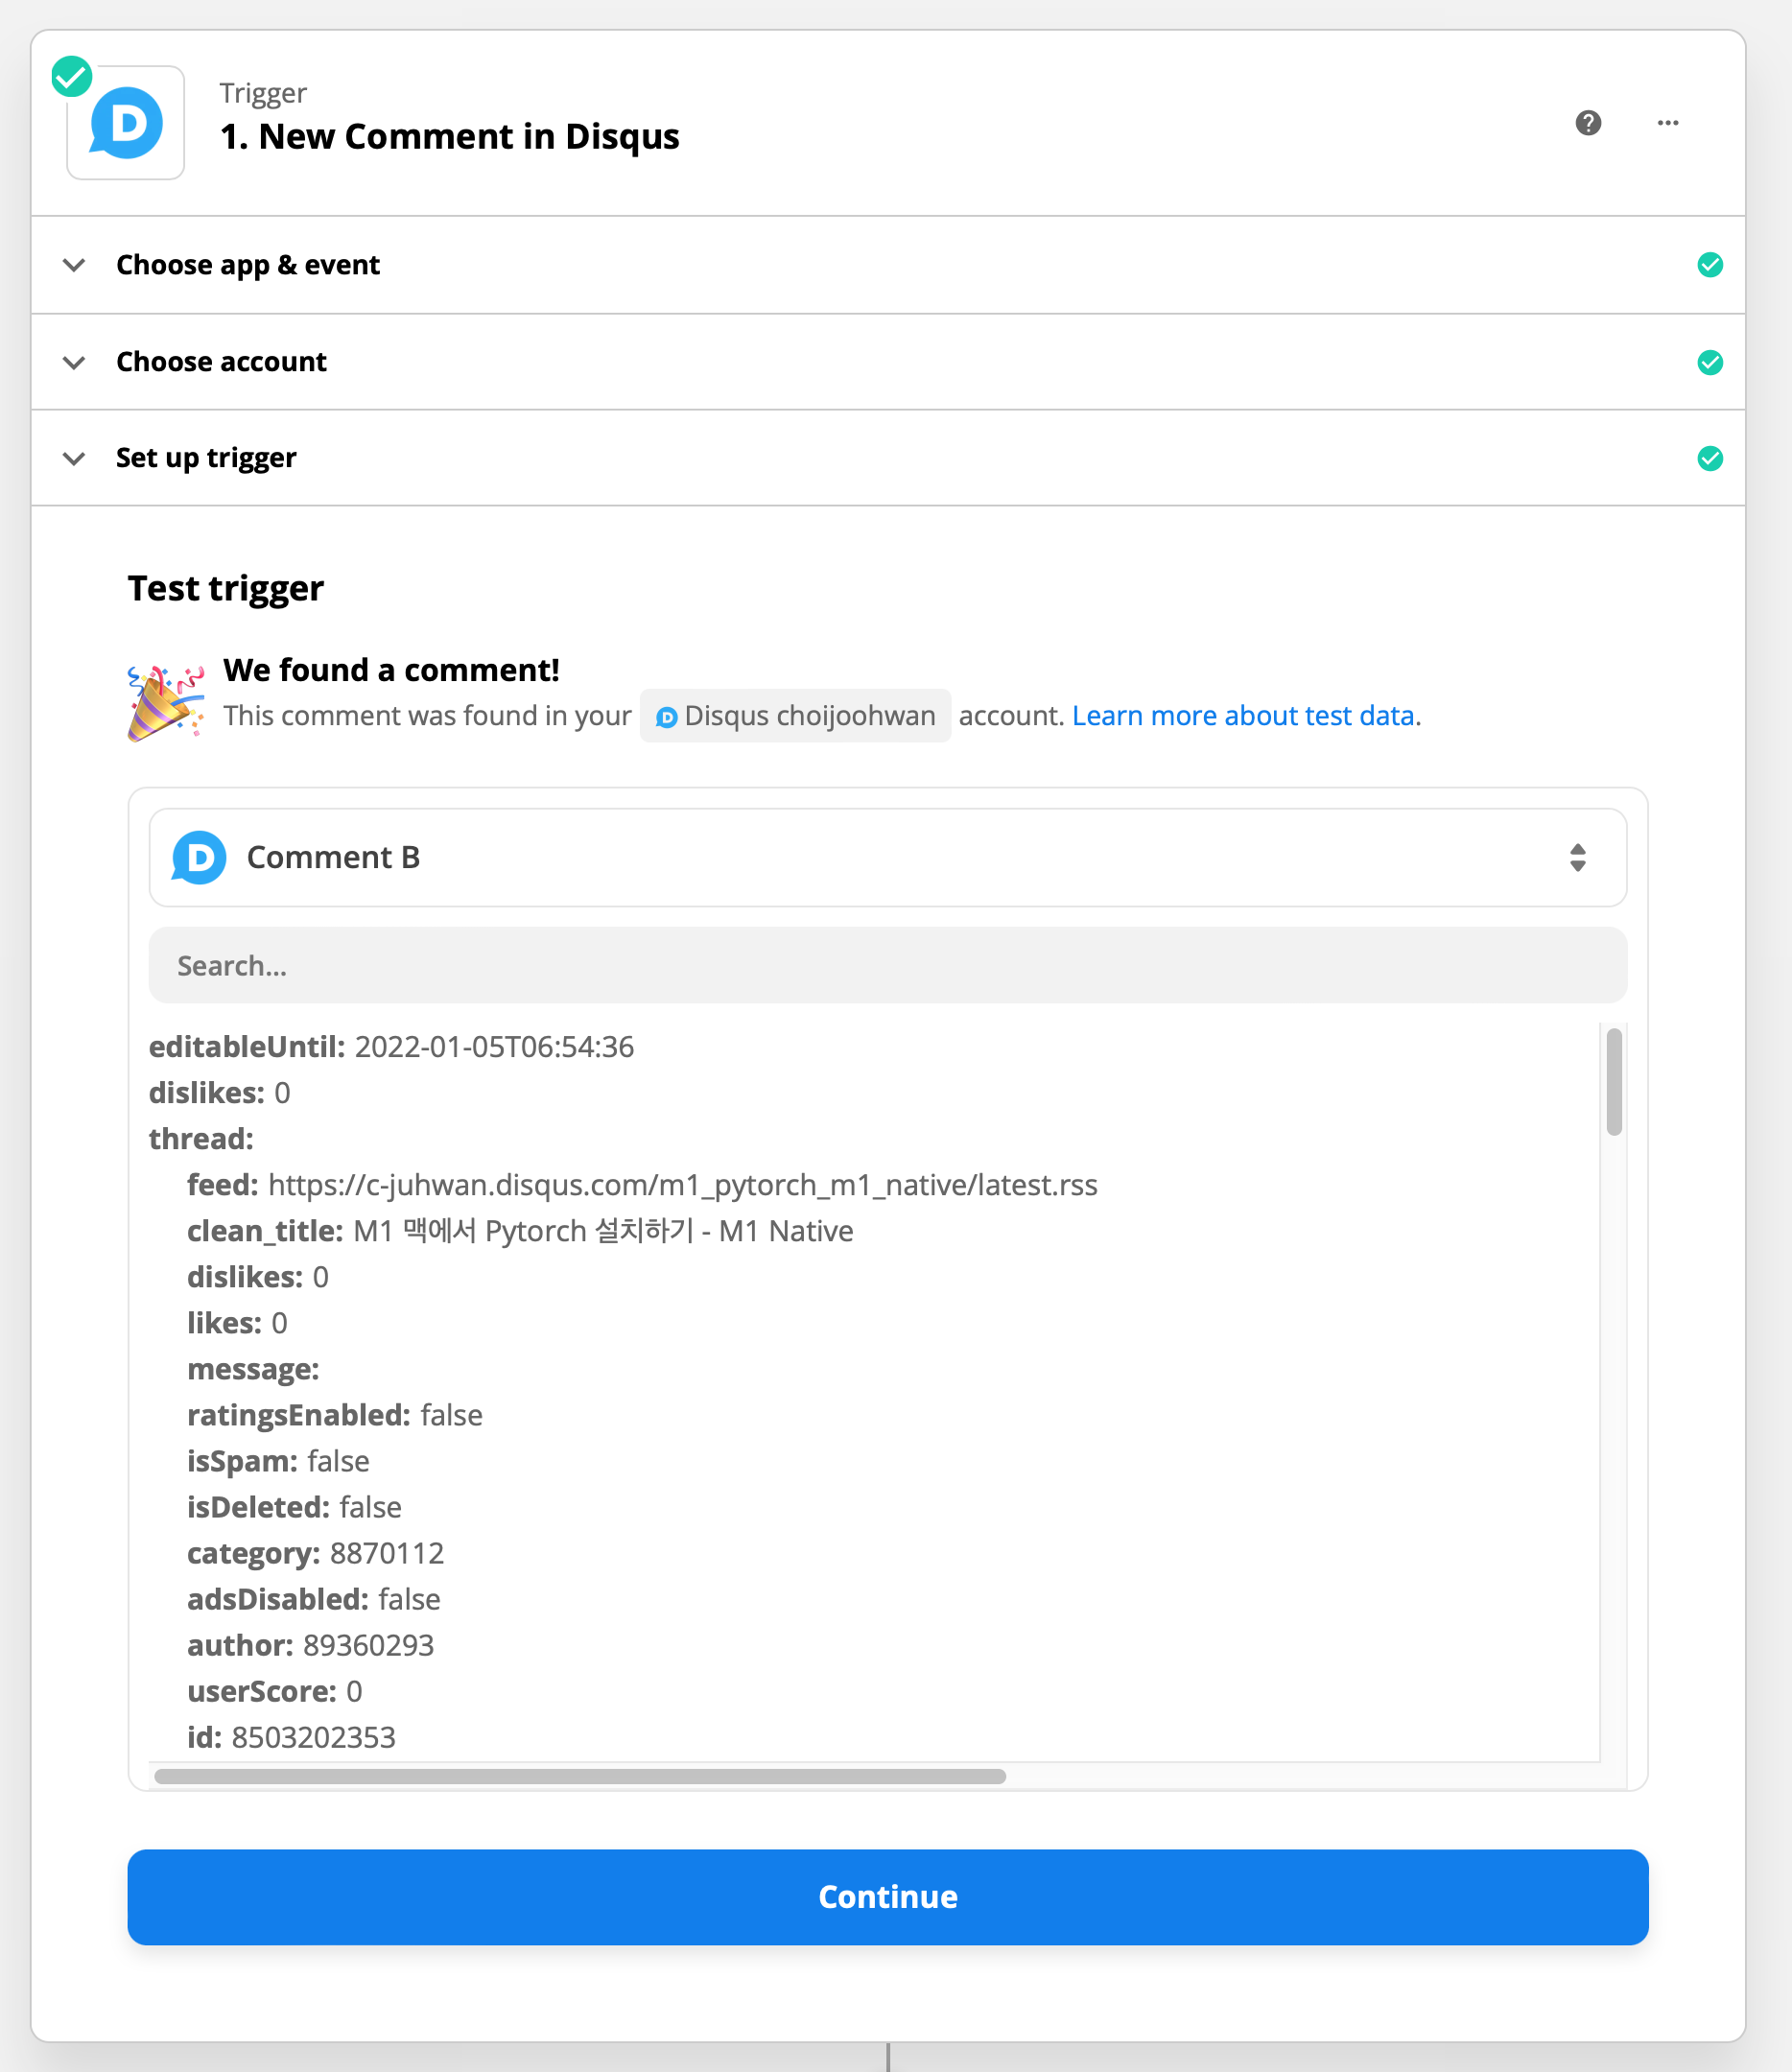Select the thread feed URL value
Image resolution: width=1792 pixels, height=2072 pixels.
(x=682, y=1185)
